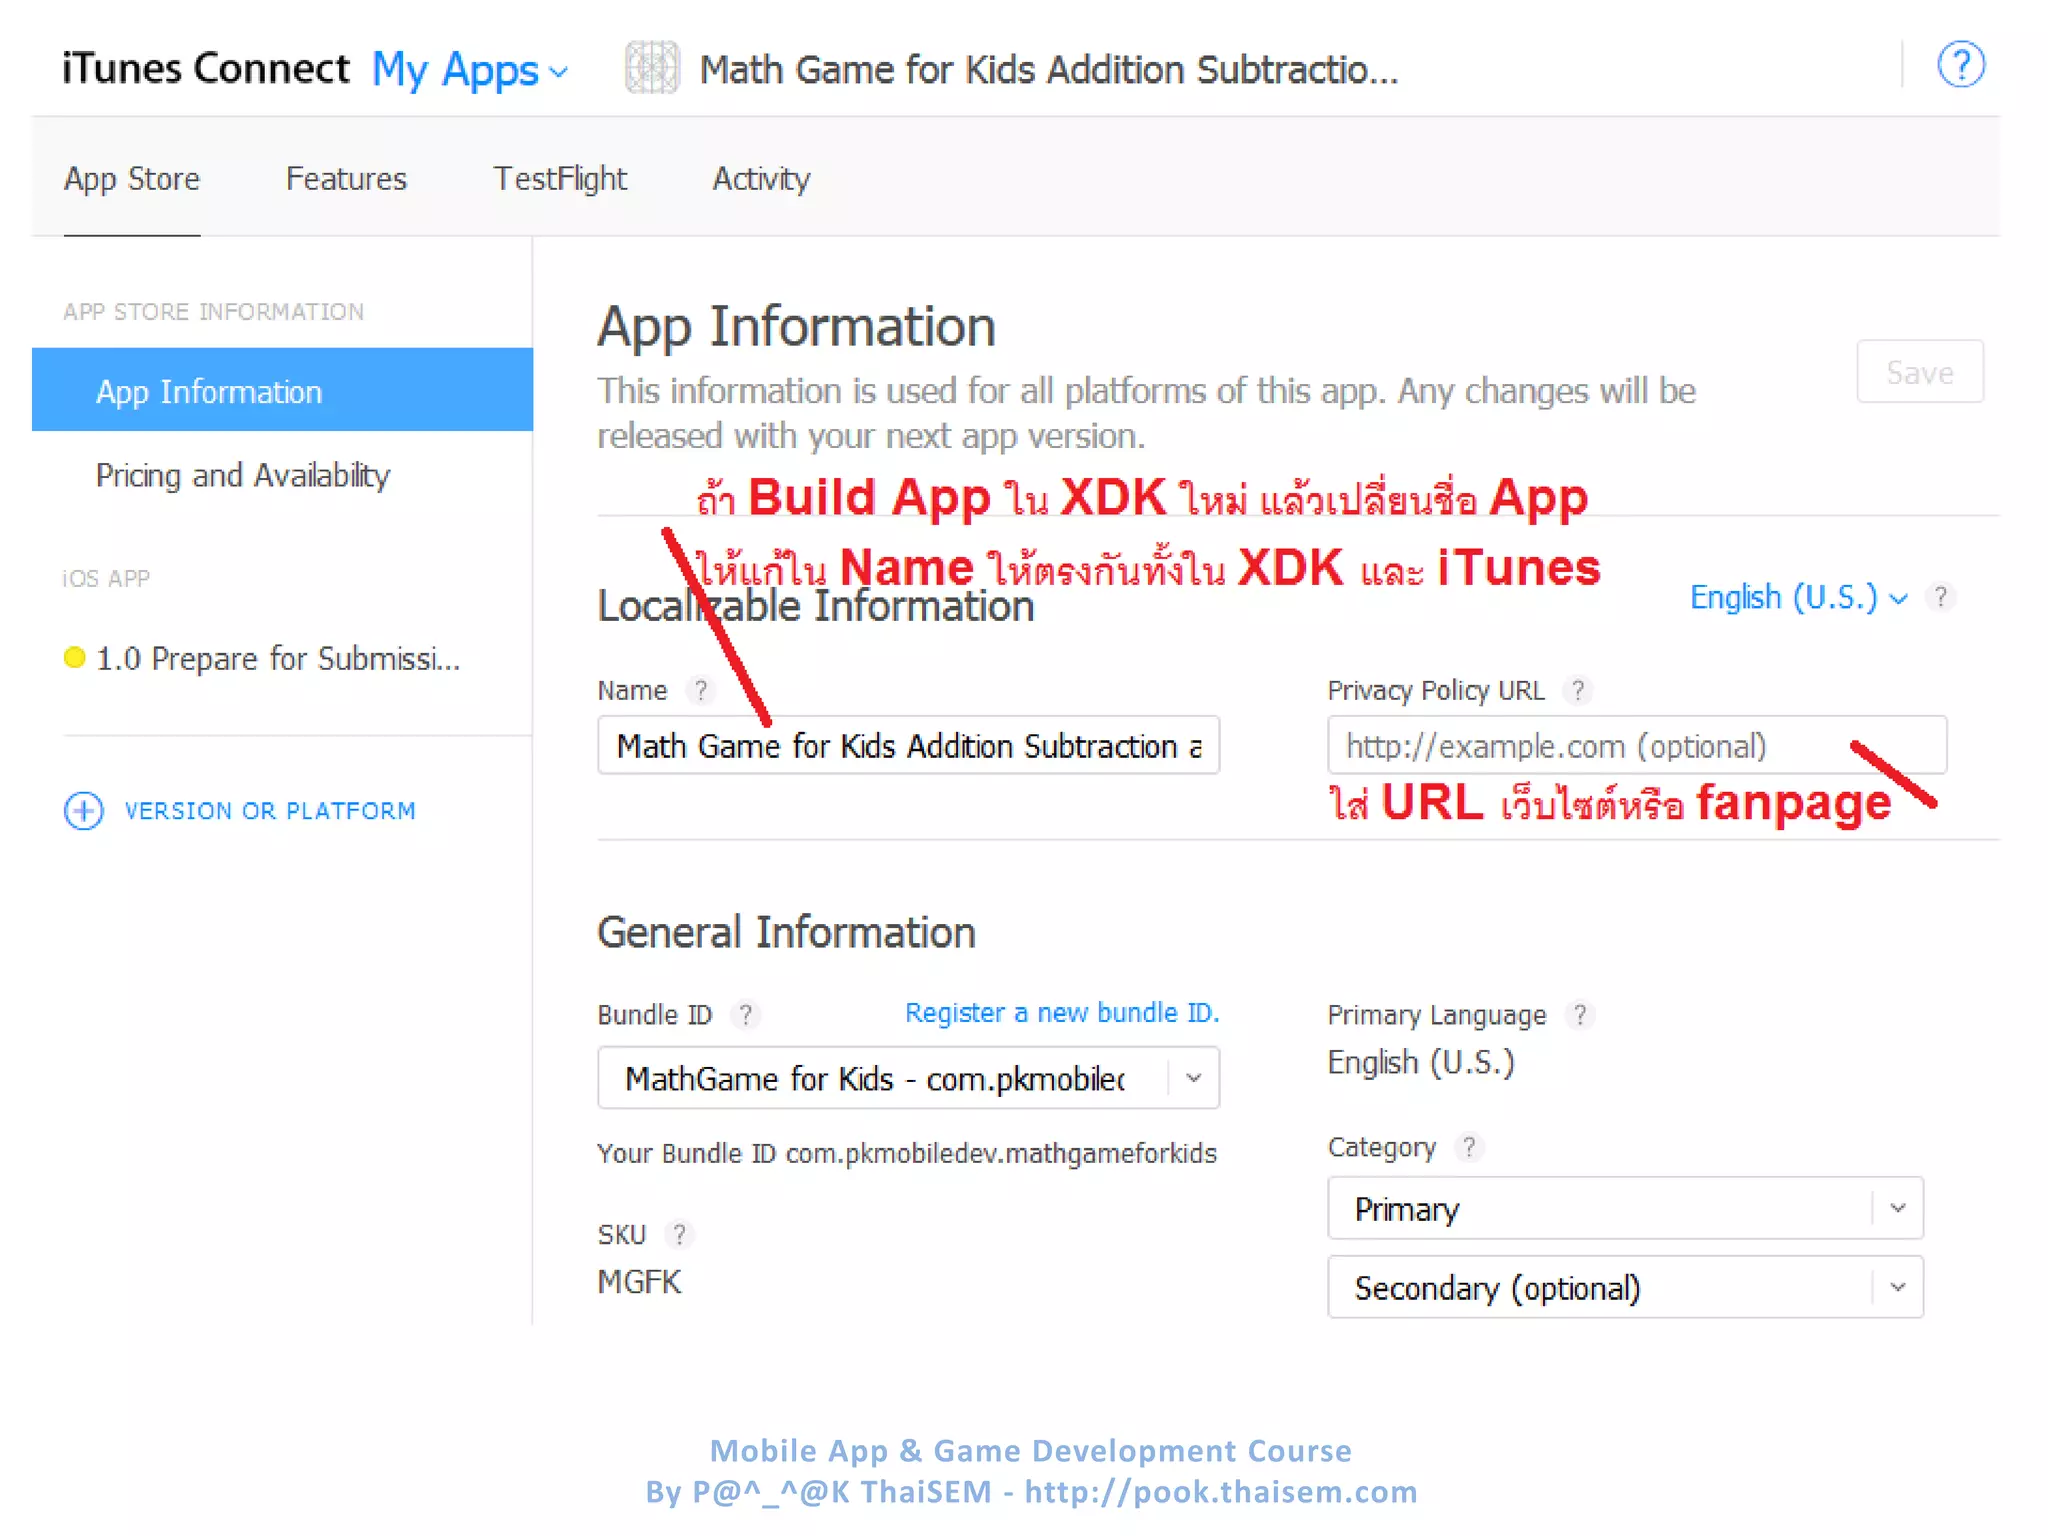Click the Name field help icon
The width and height of the screenshot is (2048, 1536).
701,690
